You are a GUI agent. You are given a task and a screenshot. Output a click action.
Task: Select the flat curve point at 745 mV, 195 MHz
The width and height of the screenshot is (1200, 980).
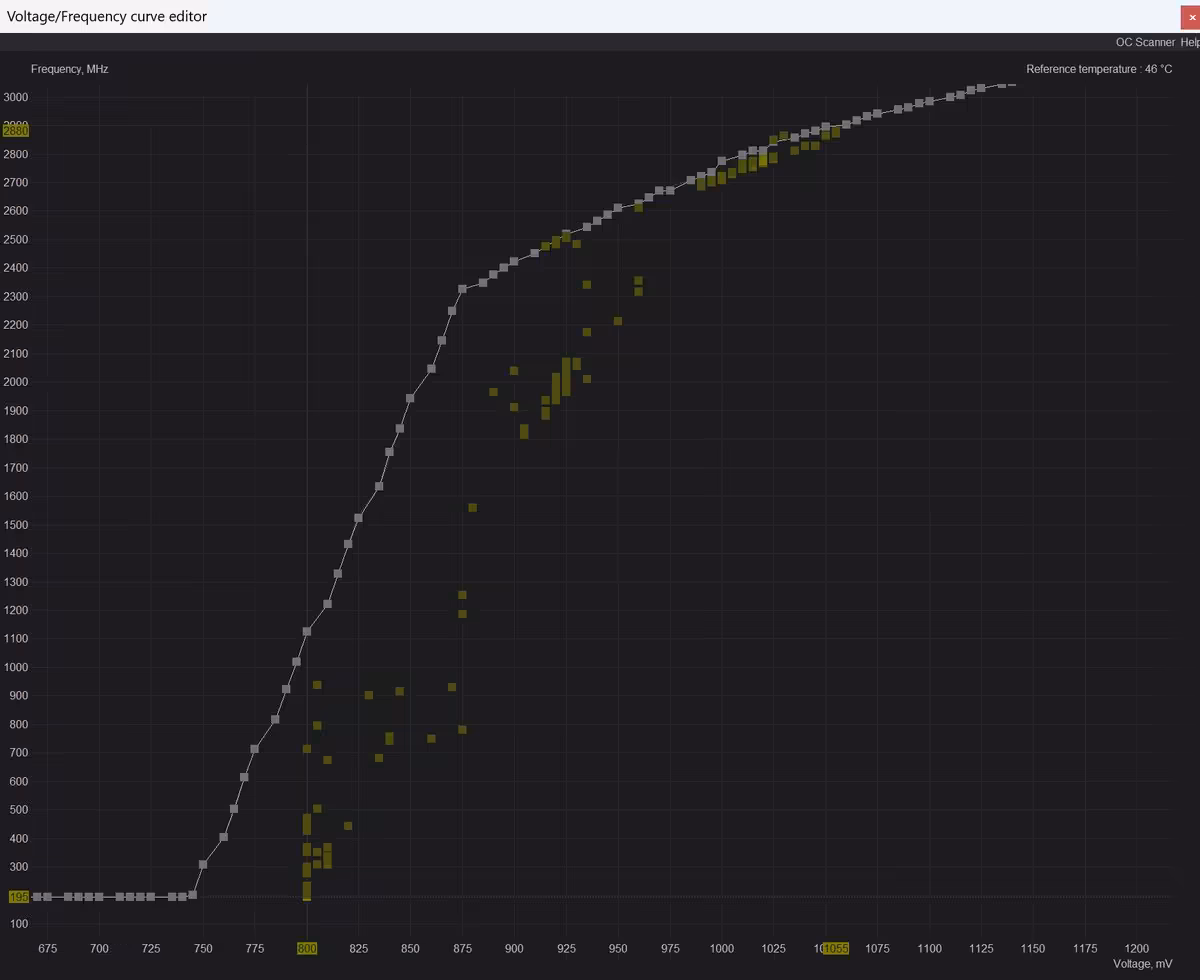pos(193,895)
